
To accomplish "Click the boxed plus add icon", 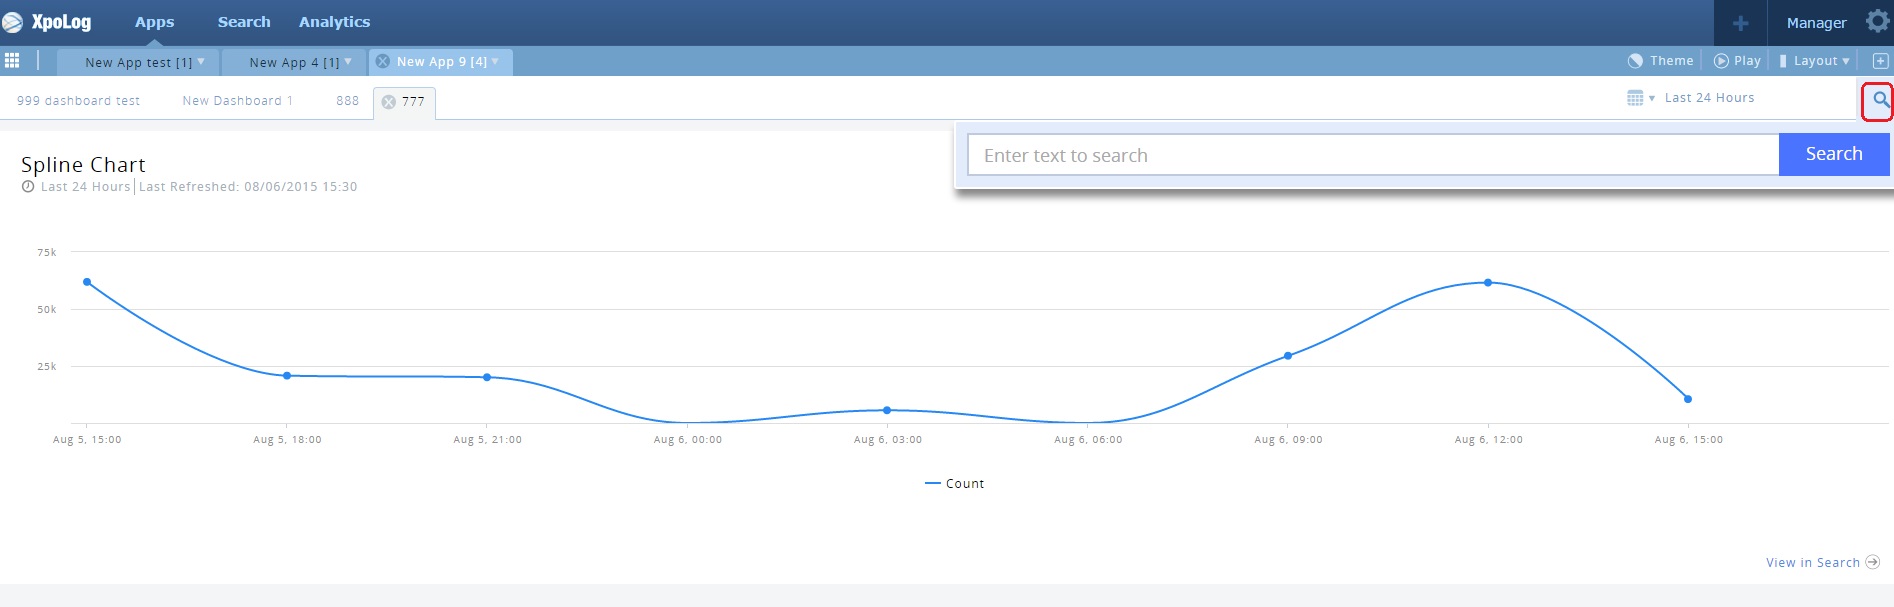I will 1880,61.
